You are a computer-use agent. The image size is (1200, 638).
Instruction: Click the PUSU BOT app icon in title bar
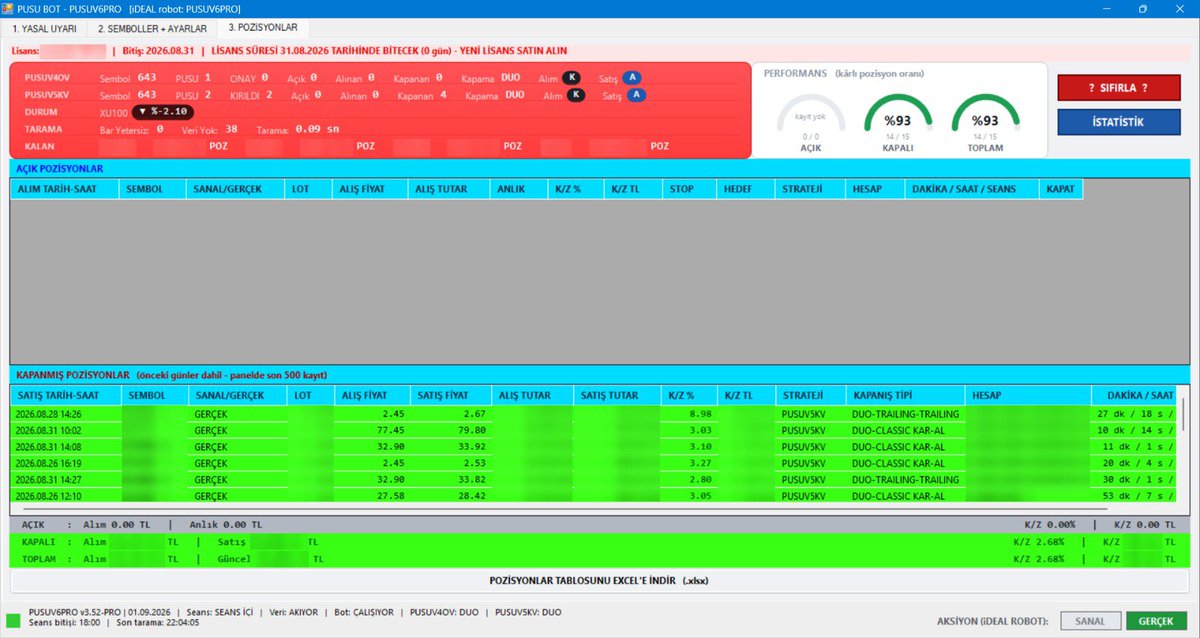(x=8, y=8)
